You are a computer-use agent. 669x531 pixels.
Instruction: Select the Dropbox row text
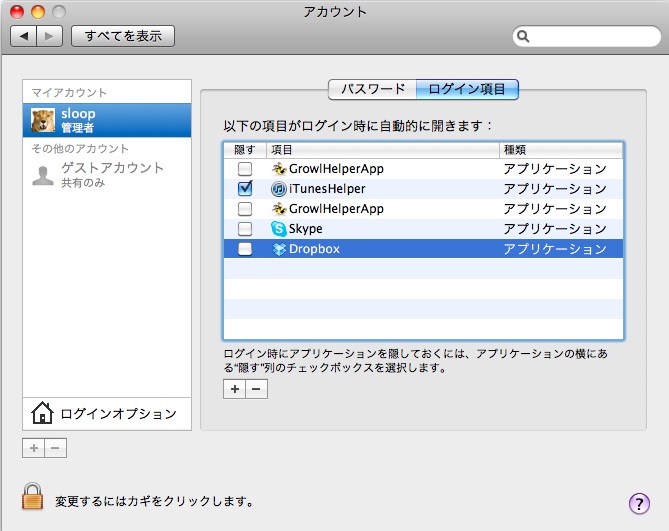coord(314,249)
